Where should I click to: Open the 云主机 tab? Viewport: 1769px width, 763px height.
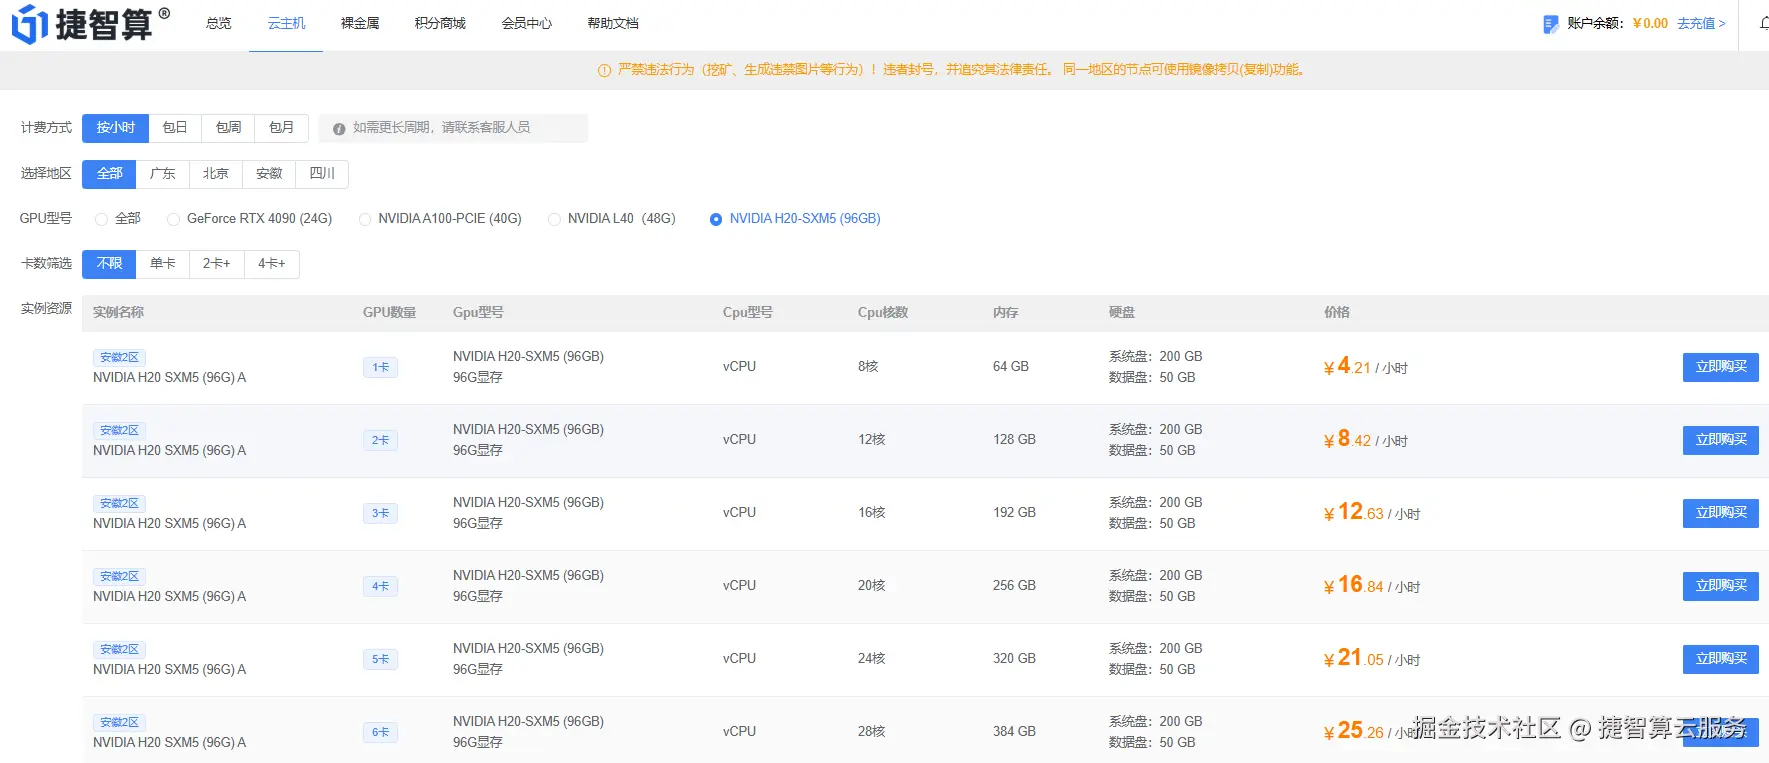pos(286,23)
